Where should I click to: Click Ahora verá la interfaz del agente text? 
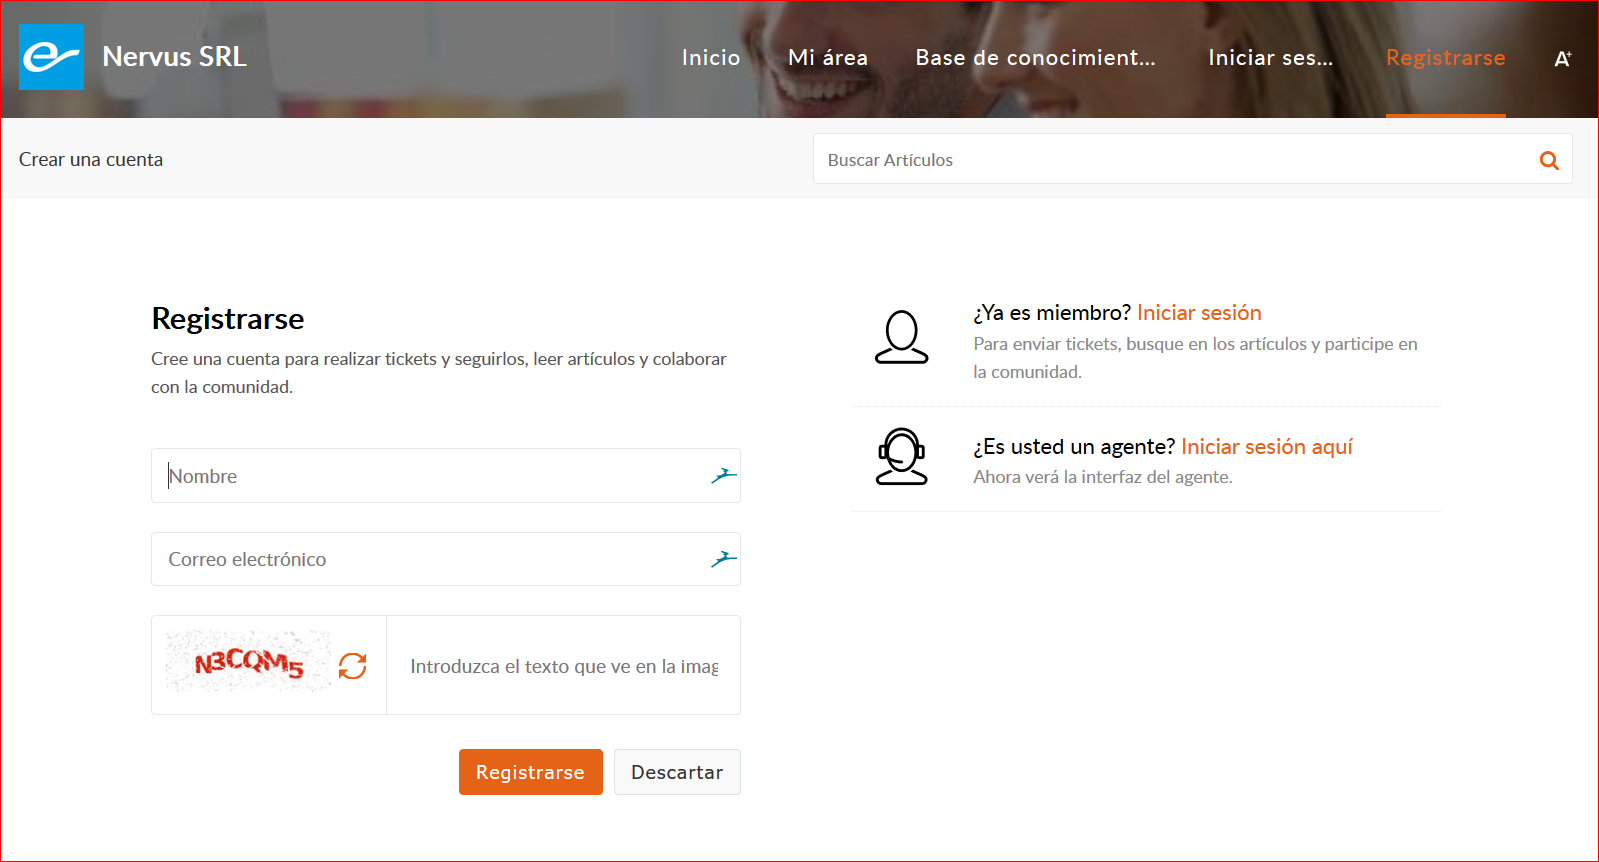click(x=1103, y=477)
